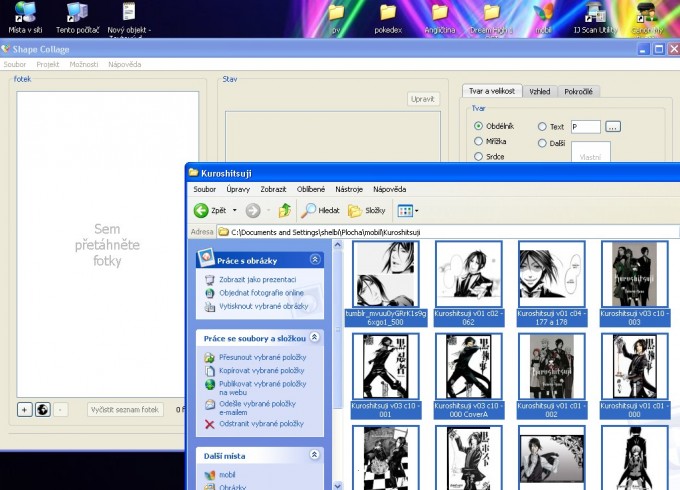Launch IJ Scan Utility desktop shortcut
The width and height of the screenshot is (680, 490).
pyautogui.click(x=595, y=18)
